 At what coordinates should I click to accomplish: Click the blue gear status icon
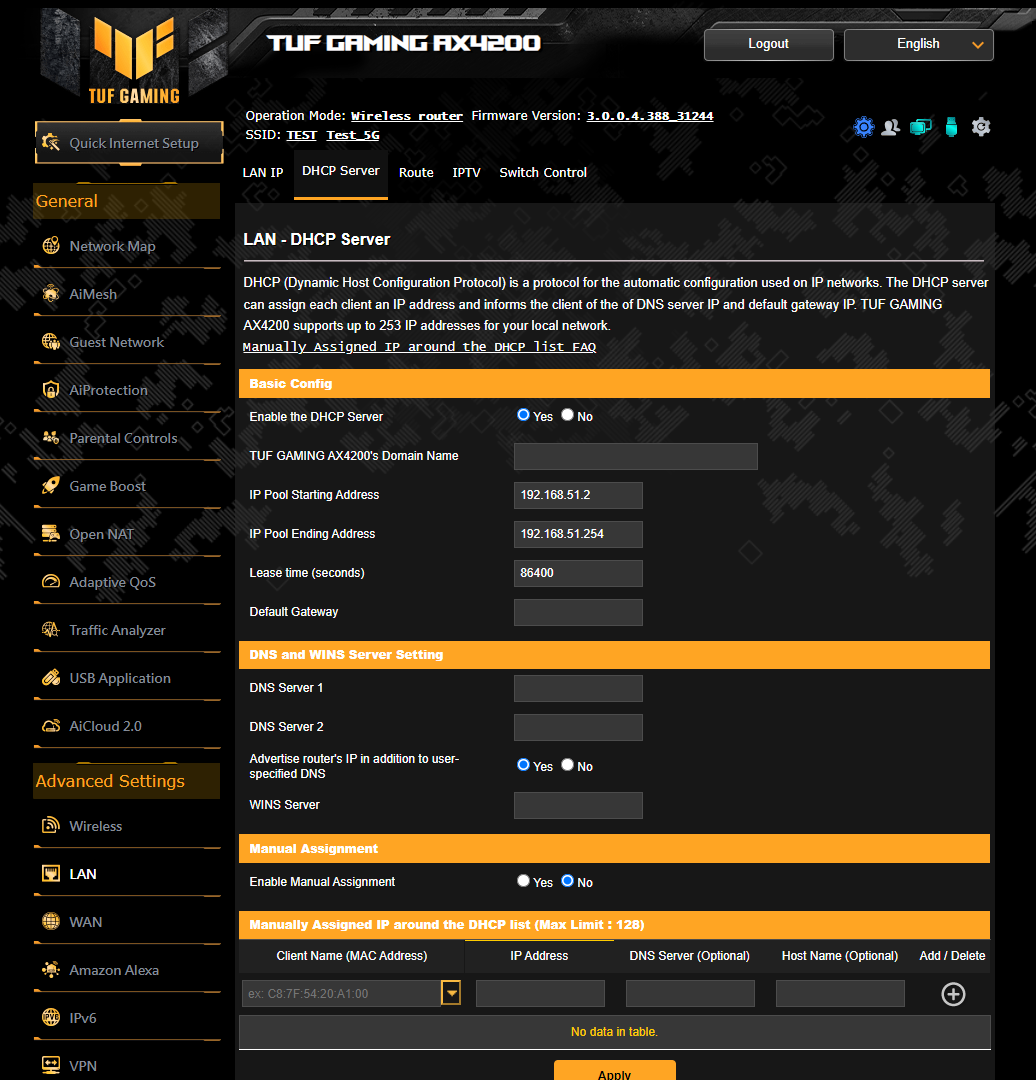click(864, 127)
